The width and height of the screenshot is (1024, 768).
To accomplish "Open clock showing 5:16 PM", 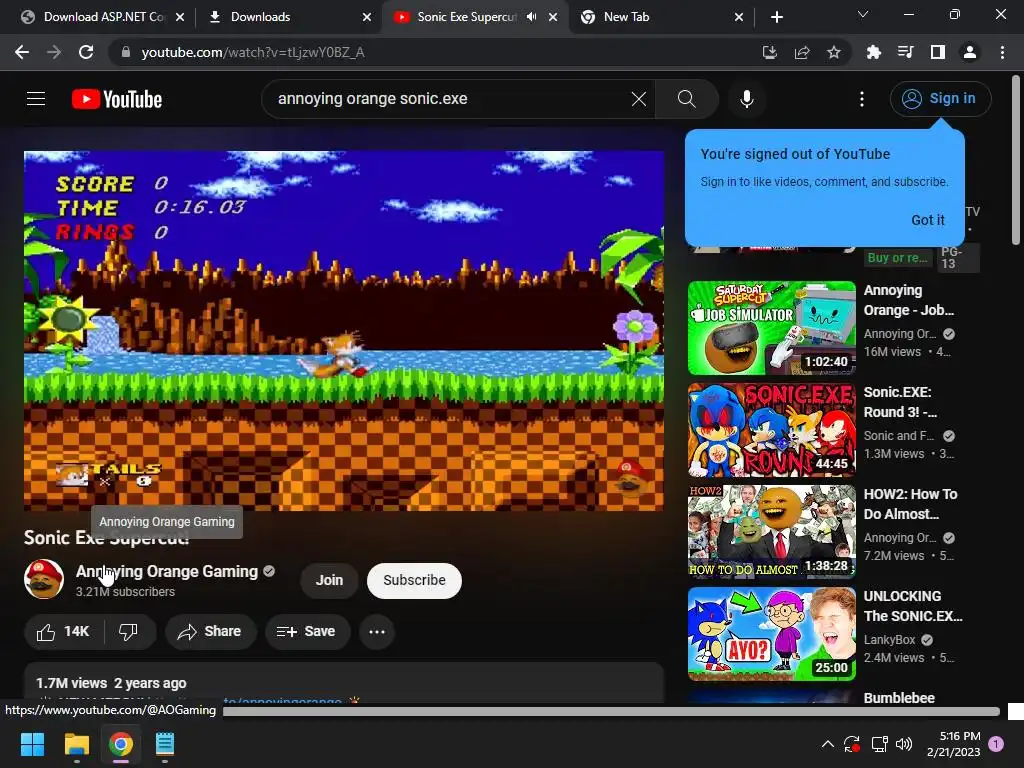I will (953, 744).
